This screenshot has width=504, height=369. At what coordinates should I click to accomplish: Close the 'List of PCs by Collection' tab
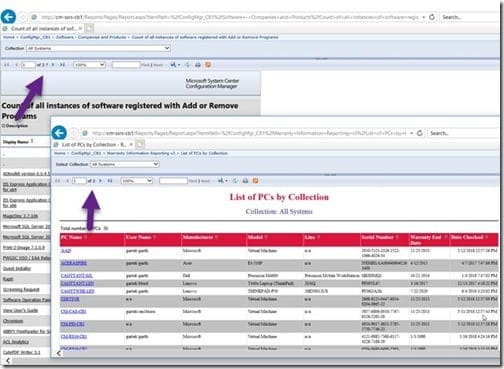click(131, 145)
